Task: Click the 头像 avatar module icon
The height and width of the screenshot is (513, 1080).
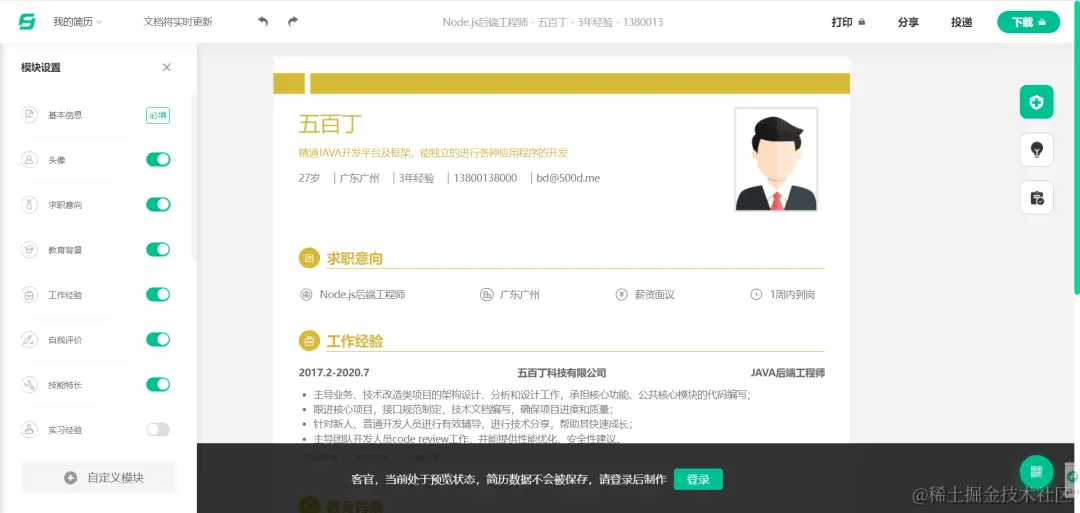Action: [29, 160]
